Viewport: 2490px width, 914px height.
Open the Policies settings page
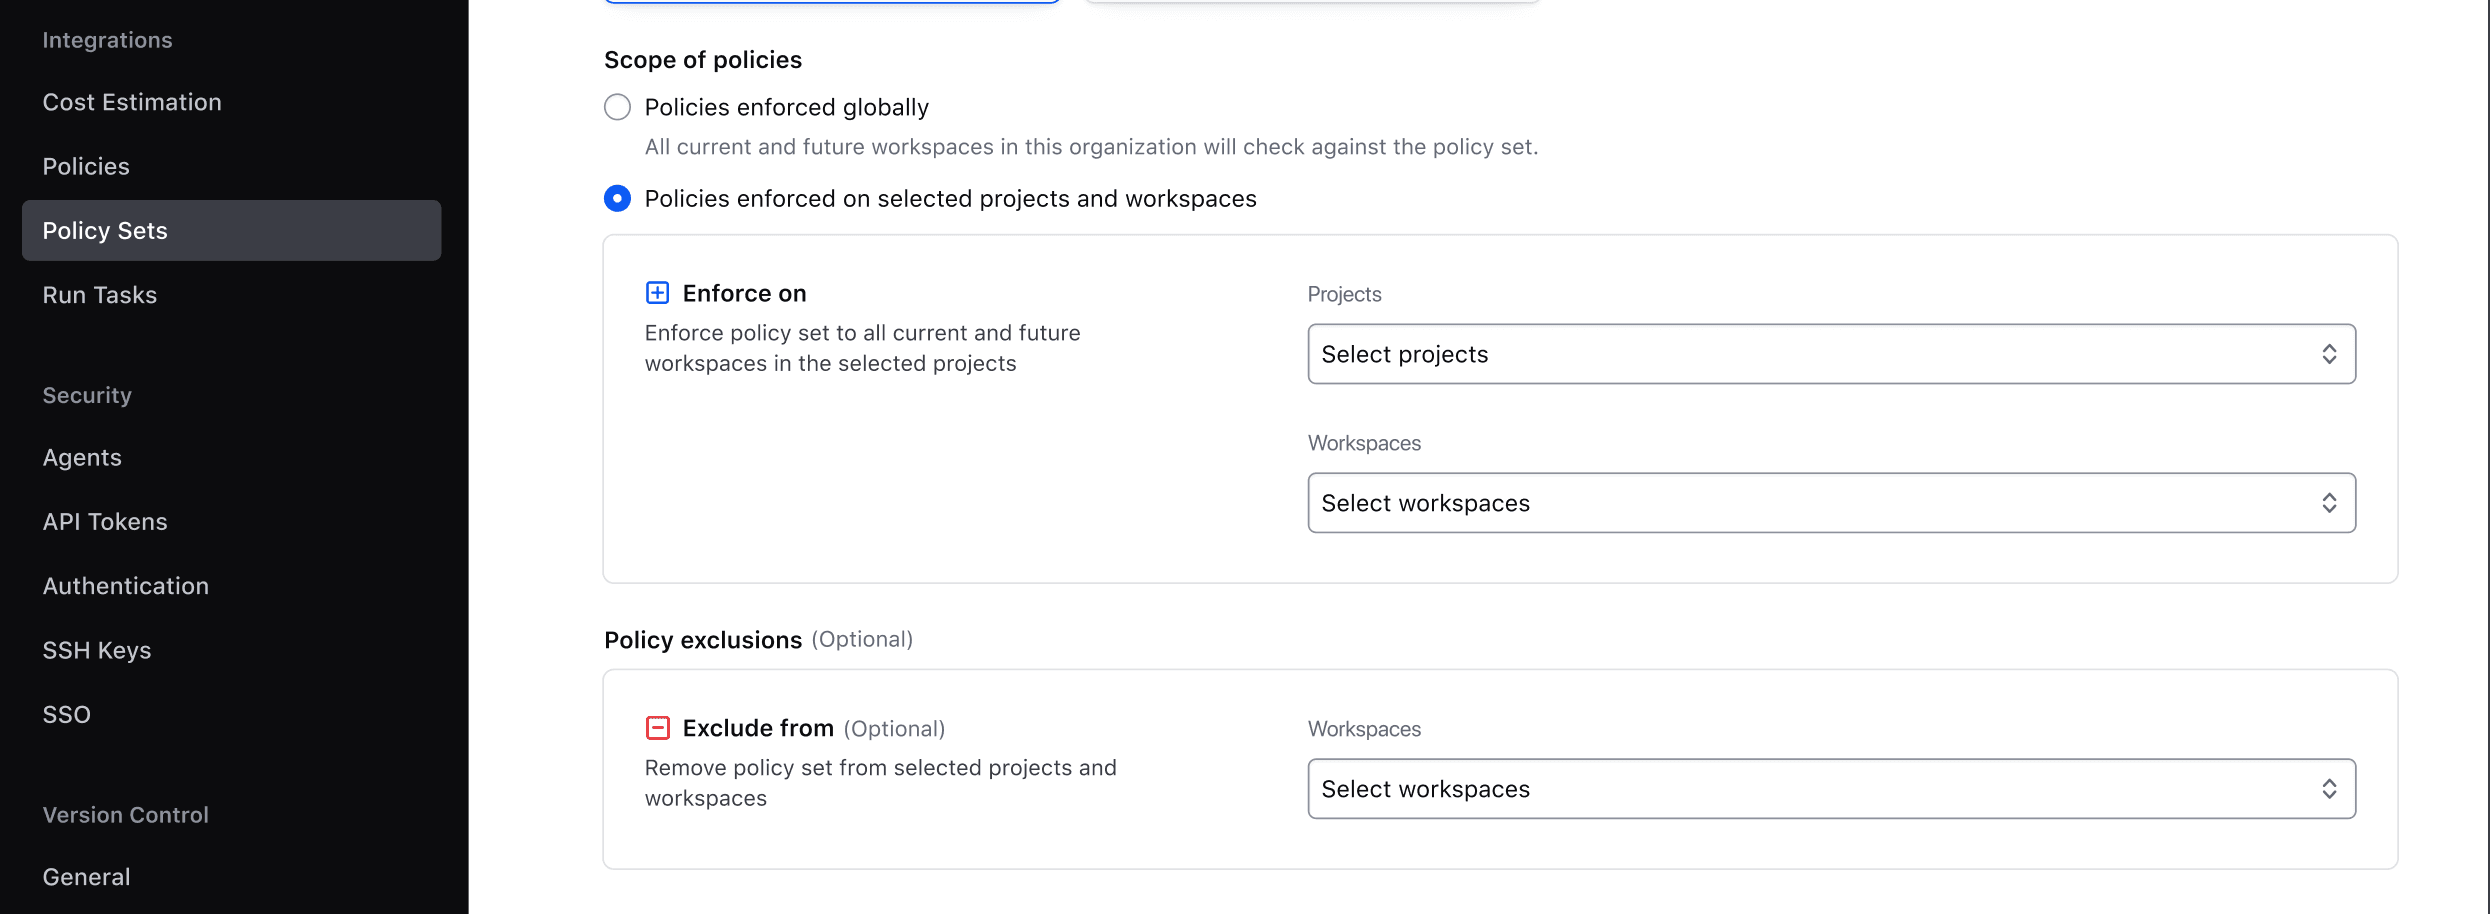[x=86, y=165]
